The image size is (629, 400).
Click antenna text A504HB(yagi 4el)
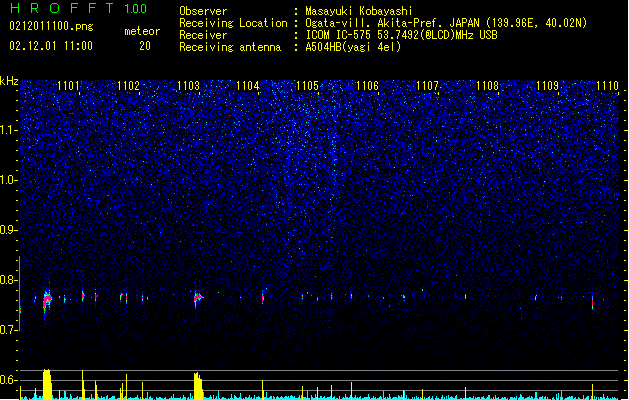(353, 47)
